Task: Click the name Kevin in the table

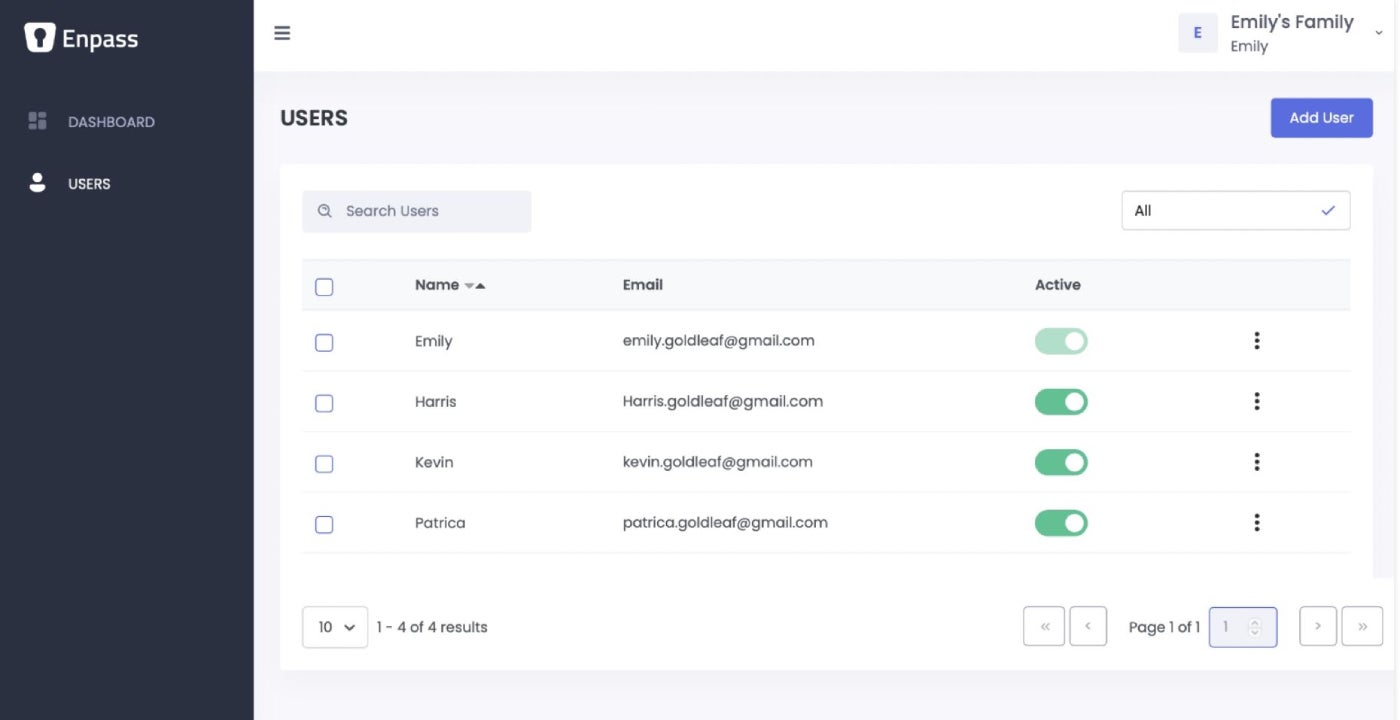Action: coord(434,462)
